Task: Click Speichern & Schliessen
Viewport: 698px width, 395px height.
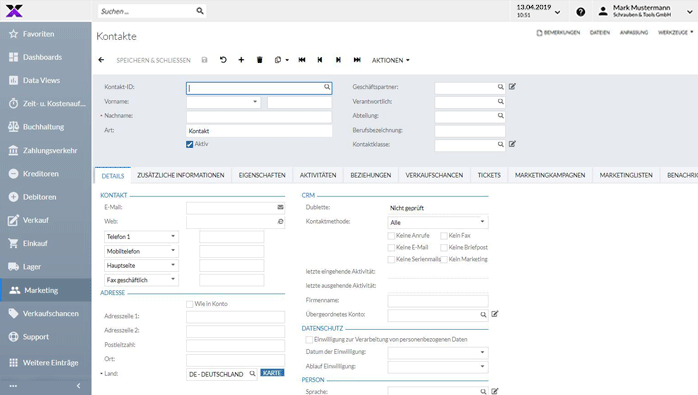Action: (153, 60)
